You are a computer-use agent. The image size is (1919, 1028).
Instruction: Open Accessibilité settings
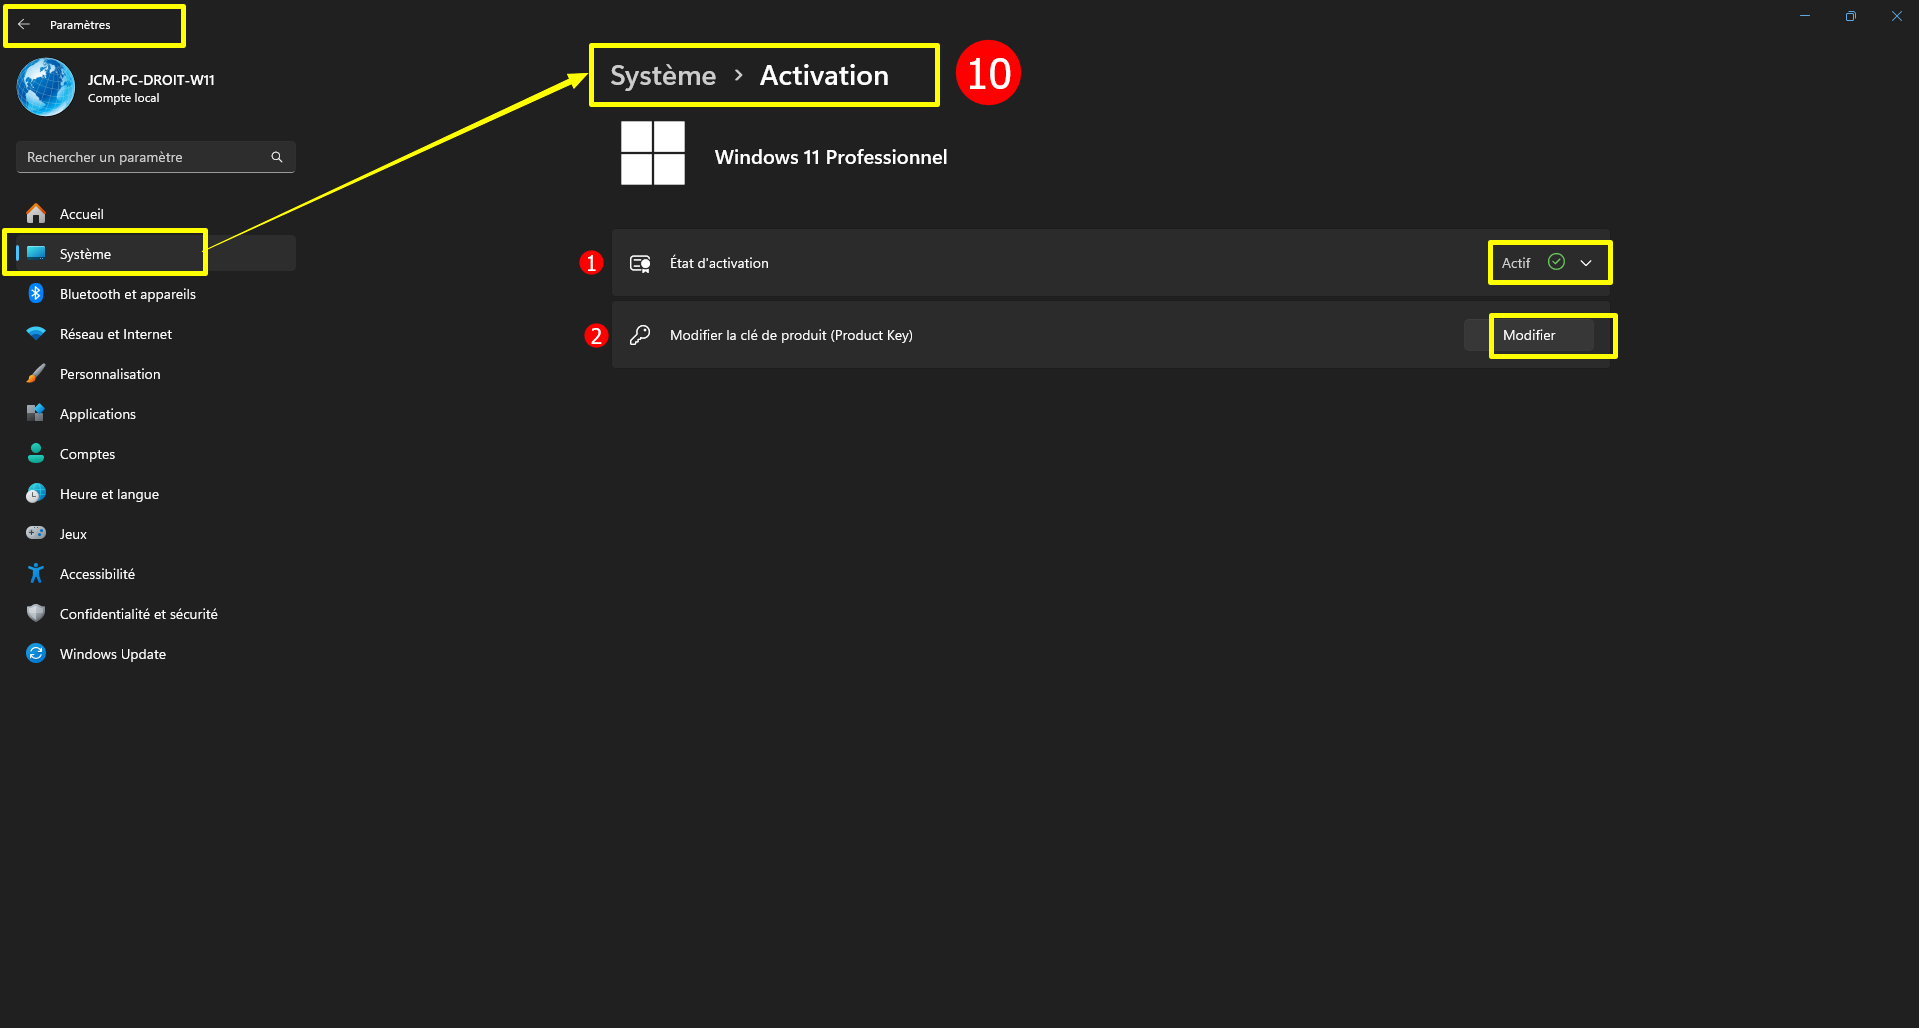[x=156, y=574]
